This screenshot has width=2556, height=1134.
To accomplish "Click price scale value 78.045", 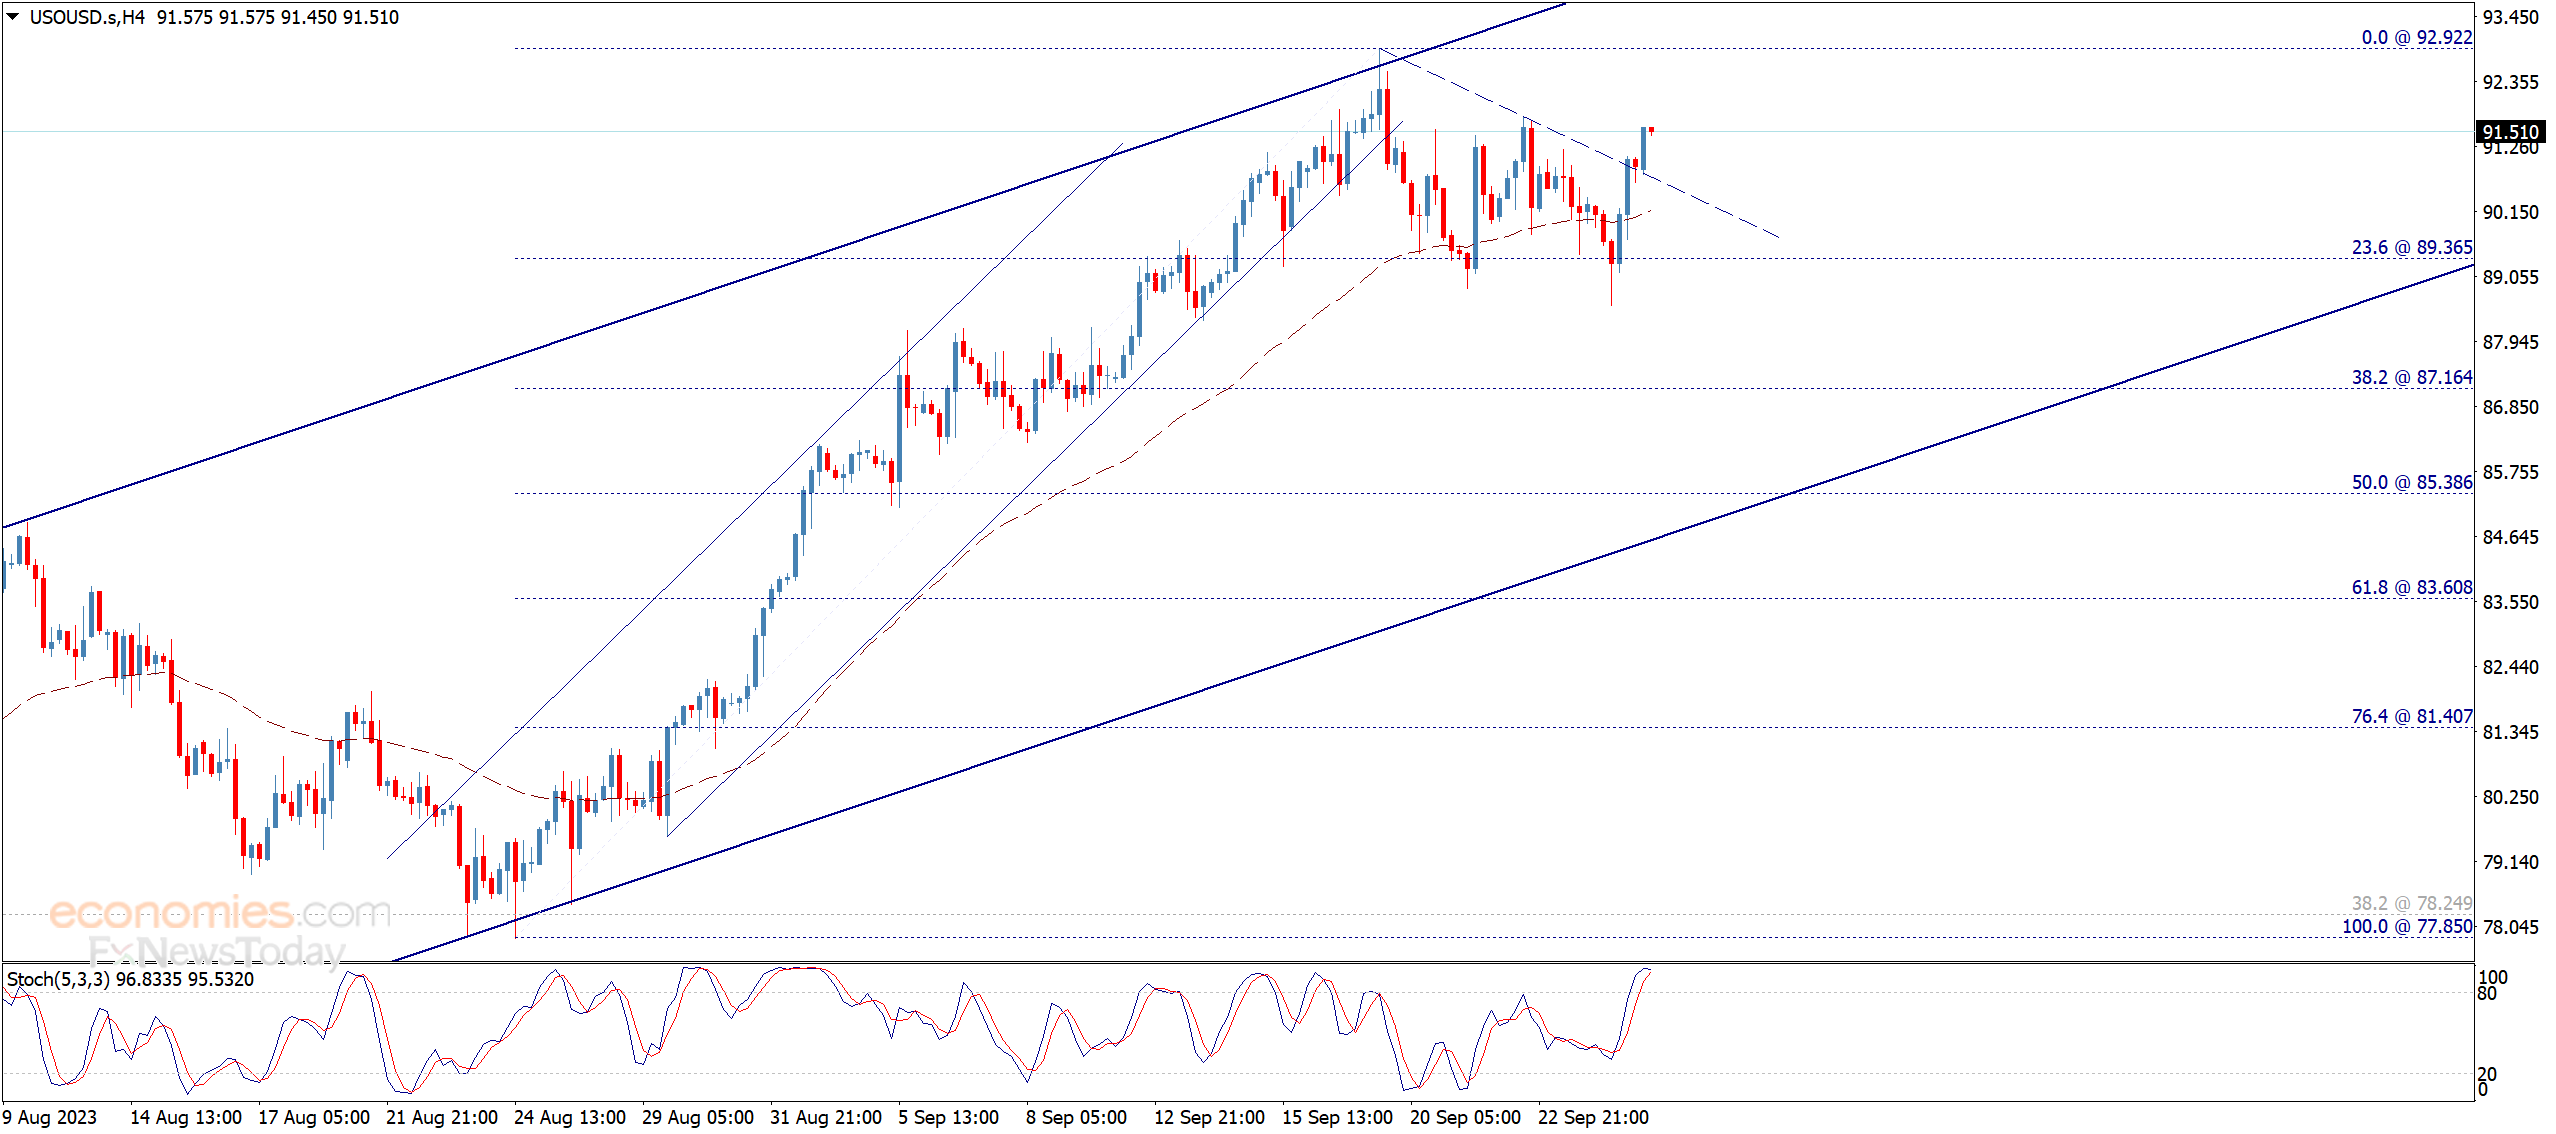I will click(2510, 927).
